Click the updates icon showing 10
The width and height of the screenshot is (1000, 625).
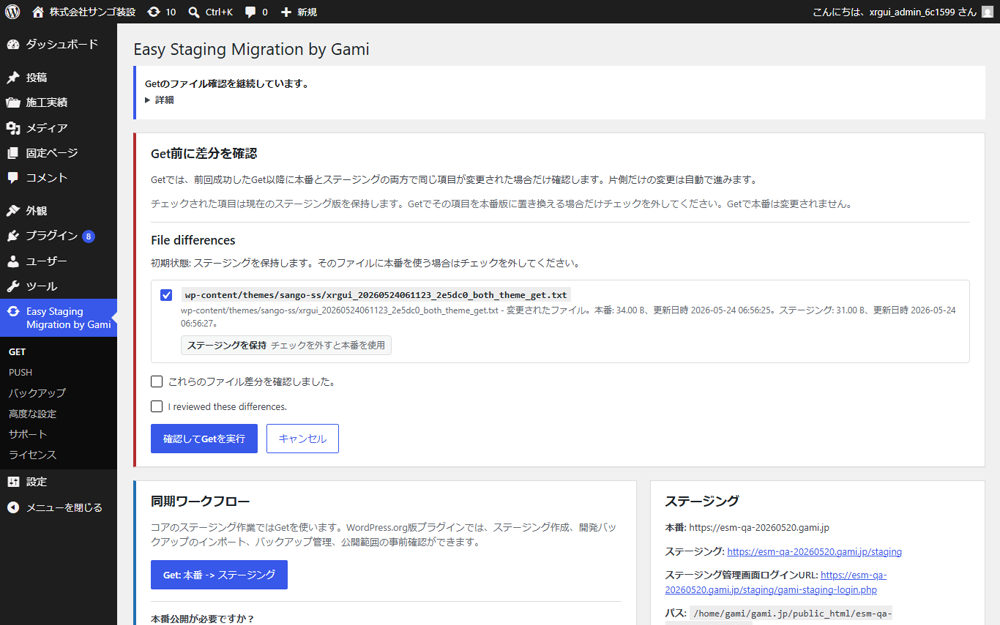tap(154, 11)
